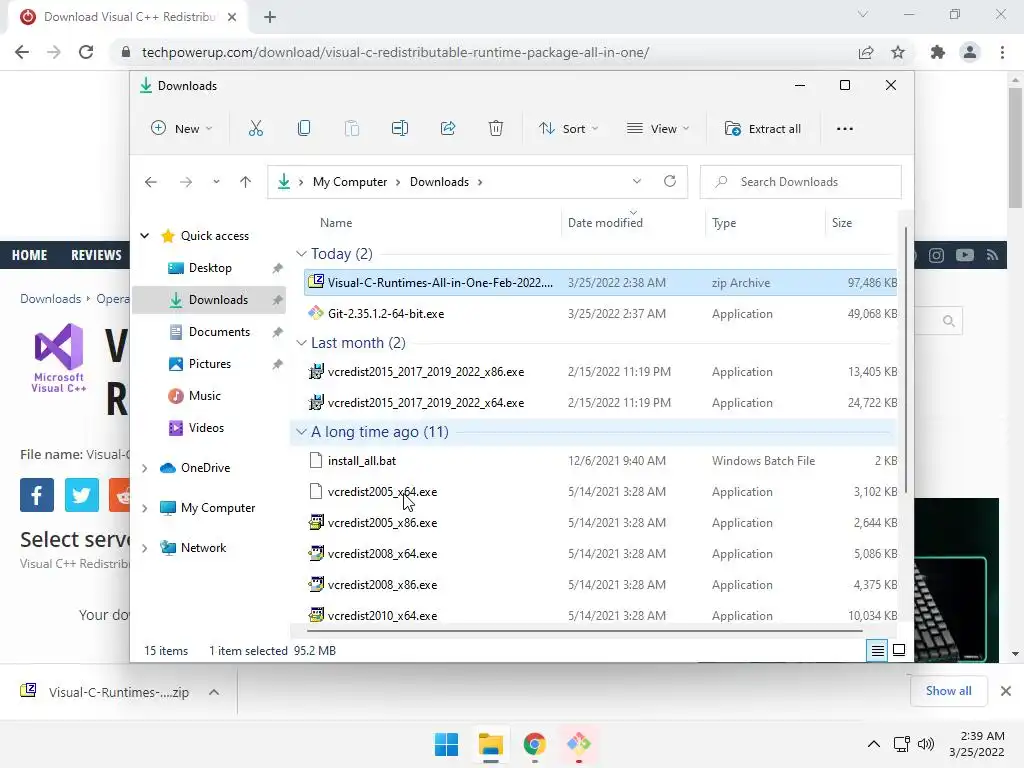Click Downloads breadcrumb link on webpage

pos(50,298)
